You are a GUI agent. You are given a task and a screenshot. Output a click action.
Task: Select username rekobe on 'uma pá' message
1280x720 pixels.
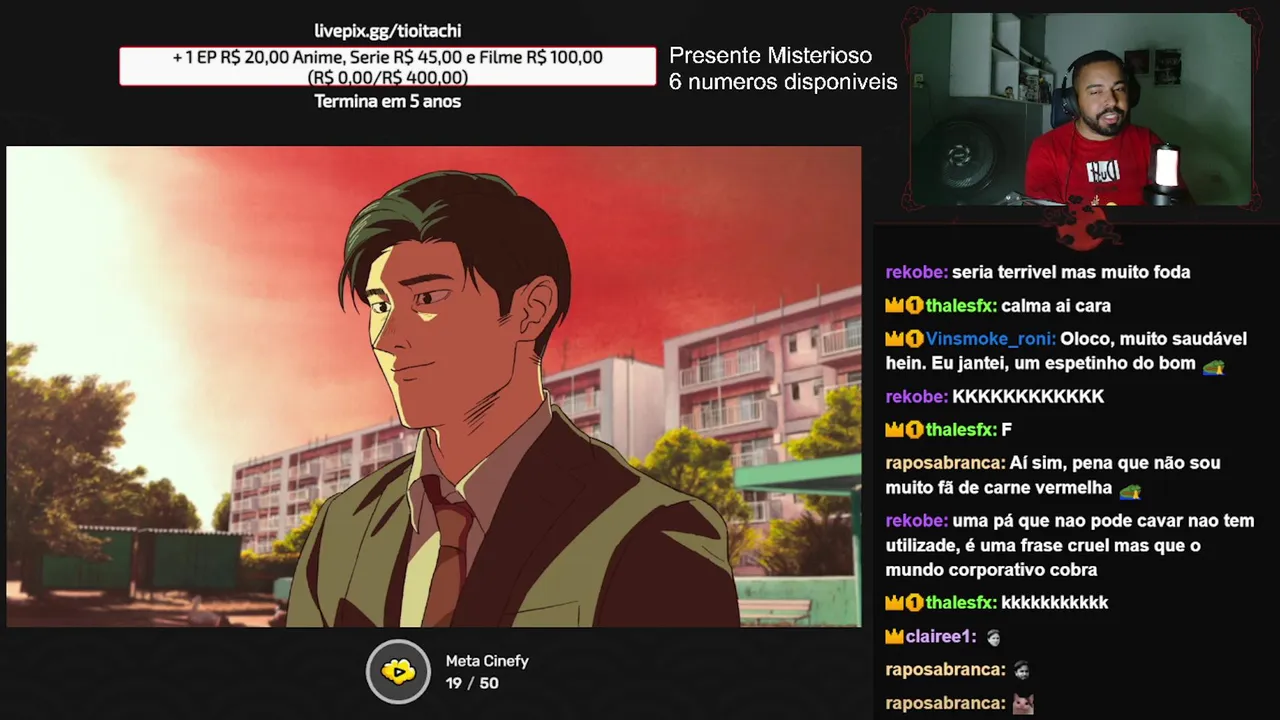[x=916, y=521]
